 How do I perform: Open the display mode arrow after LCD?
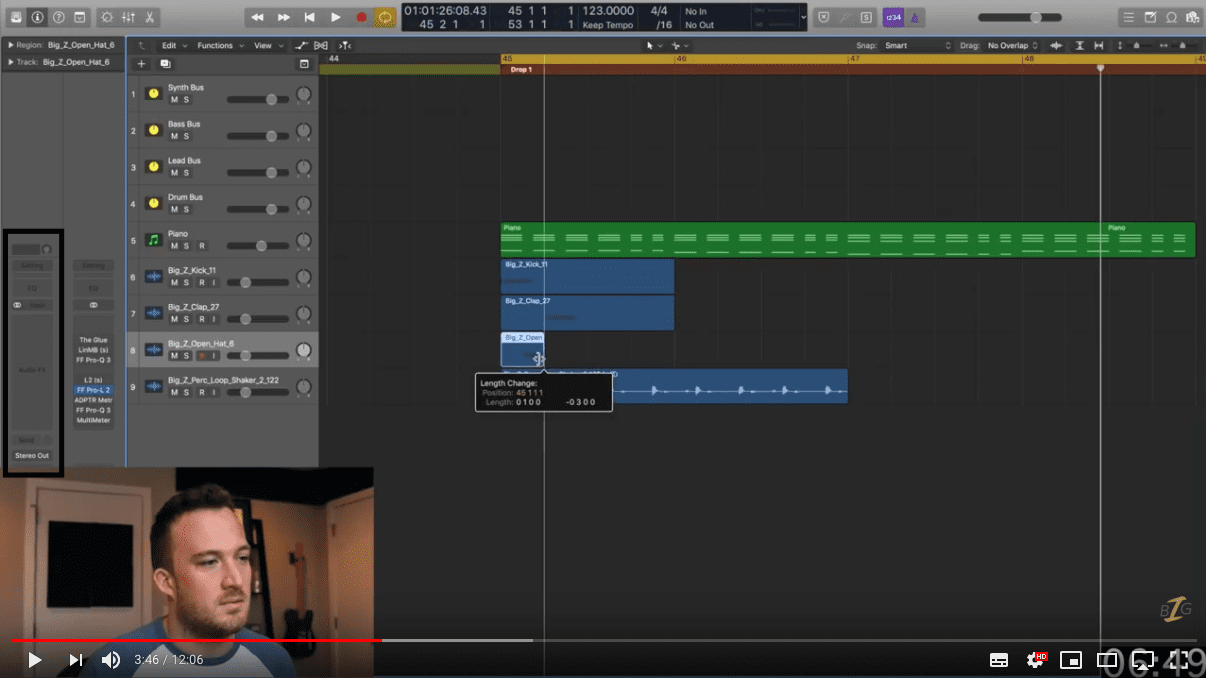[x=803, y=17]
